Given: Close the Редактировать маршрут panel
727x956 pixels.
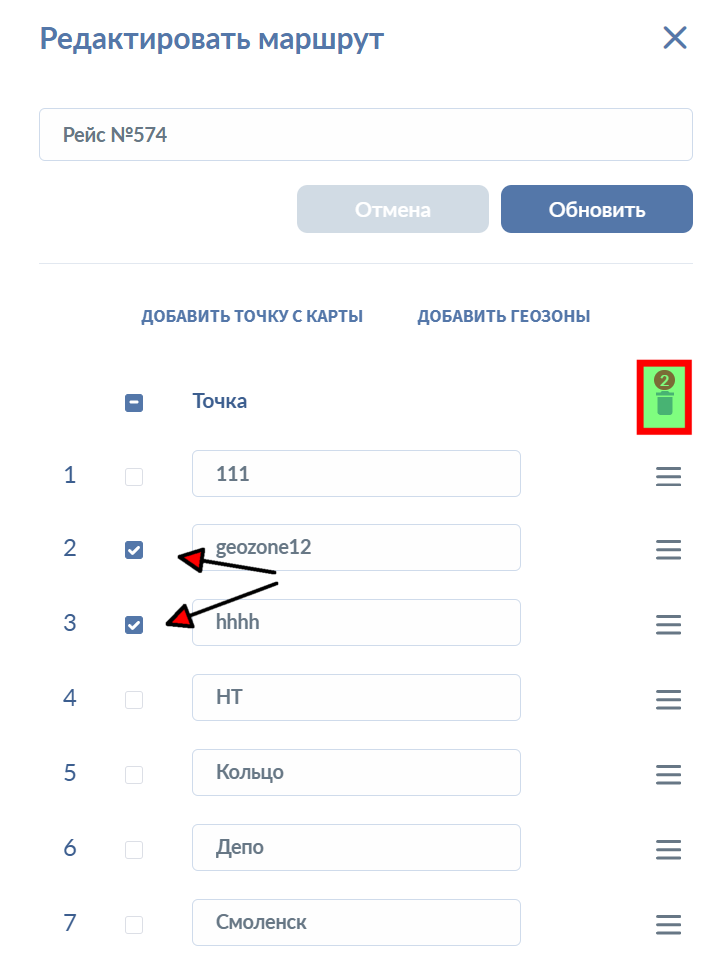Looking at the screenshot, I should click(675, 38).
